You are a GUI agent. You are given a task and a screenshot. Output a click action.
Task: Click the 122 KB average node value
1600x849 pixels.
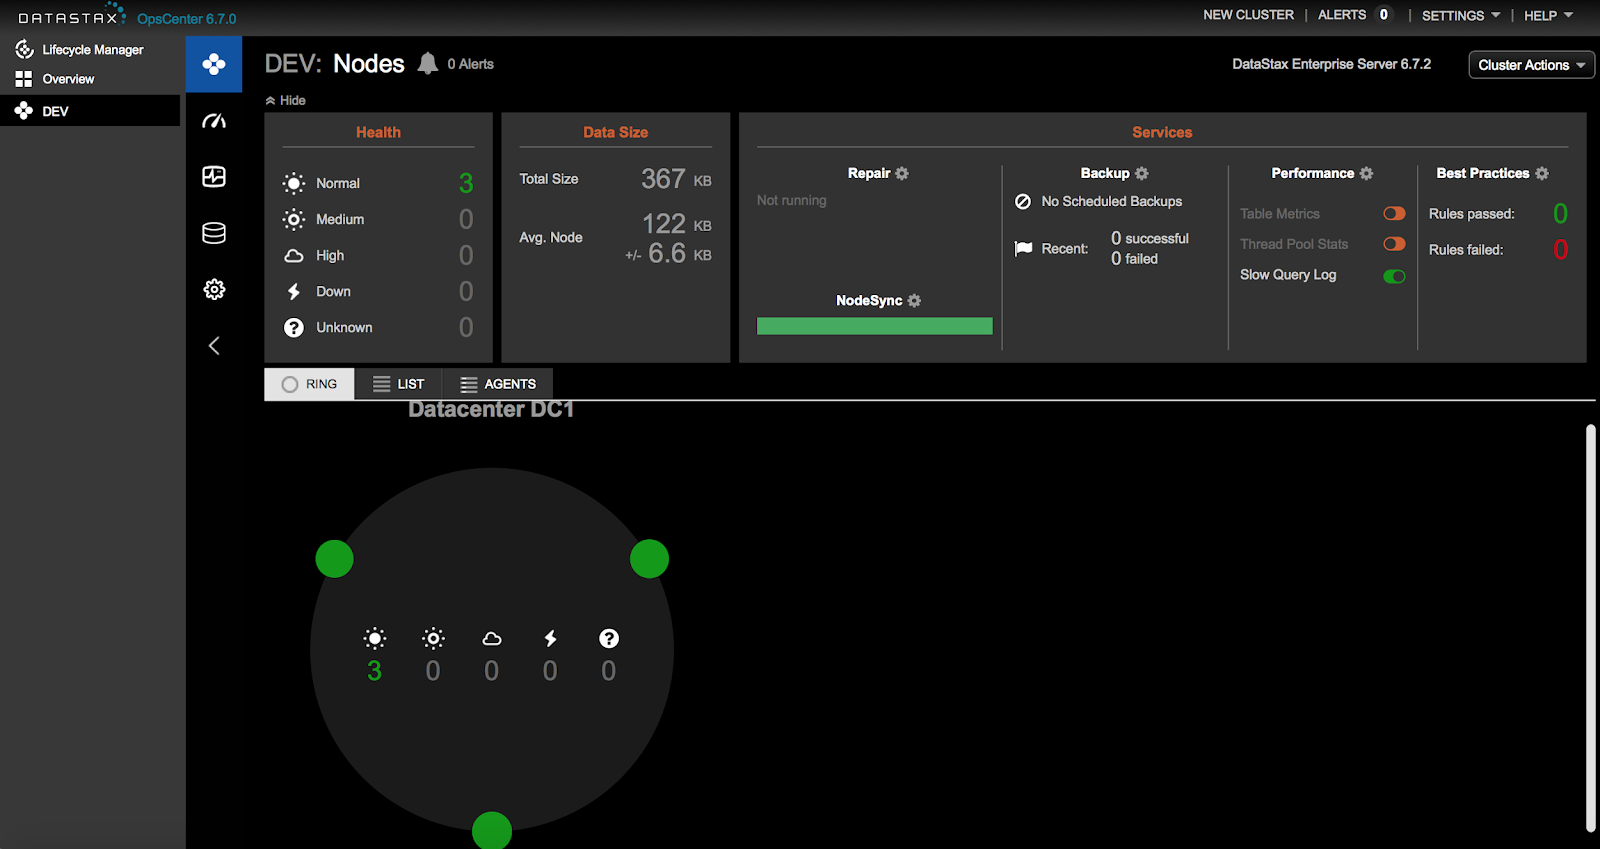coord(676,224)
